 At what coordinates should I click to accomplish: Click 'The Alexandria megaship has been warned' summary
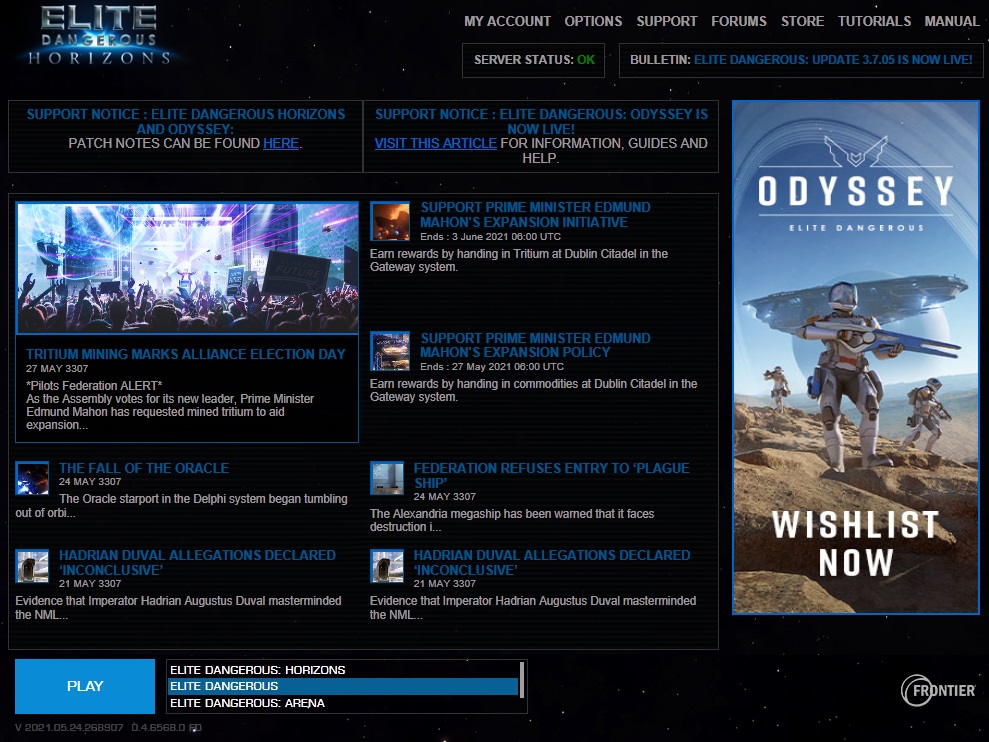512,520
